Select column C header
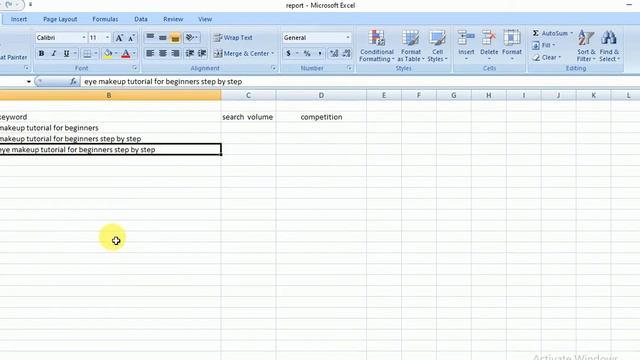This screenshot has width=640, height=360. click(x=248, y=96)
